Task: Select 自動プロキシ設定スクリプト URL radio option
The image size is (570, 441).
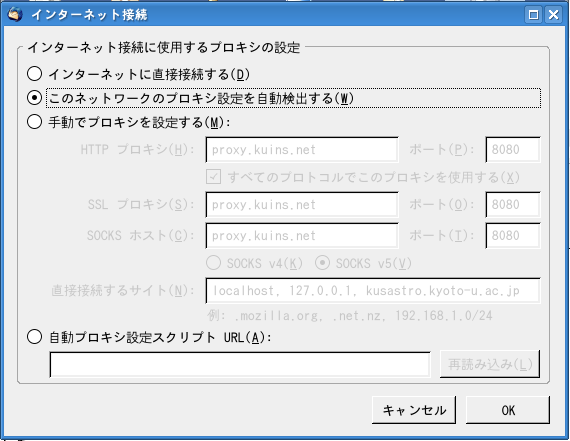Action: [x=35, y=337]
